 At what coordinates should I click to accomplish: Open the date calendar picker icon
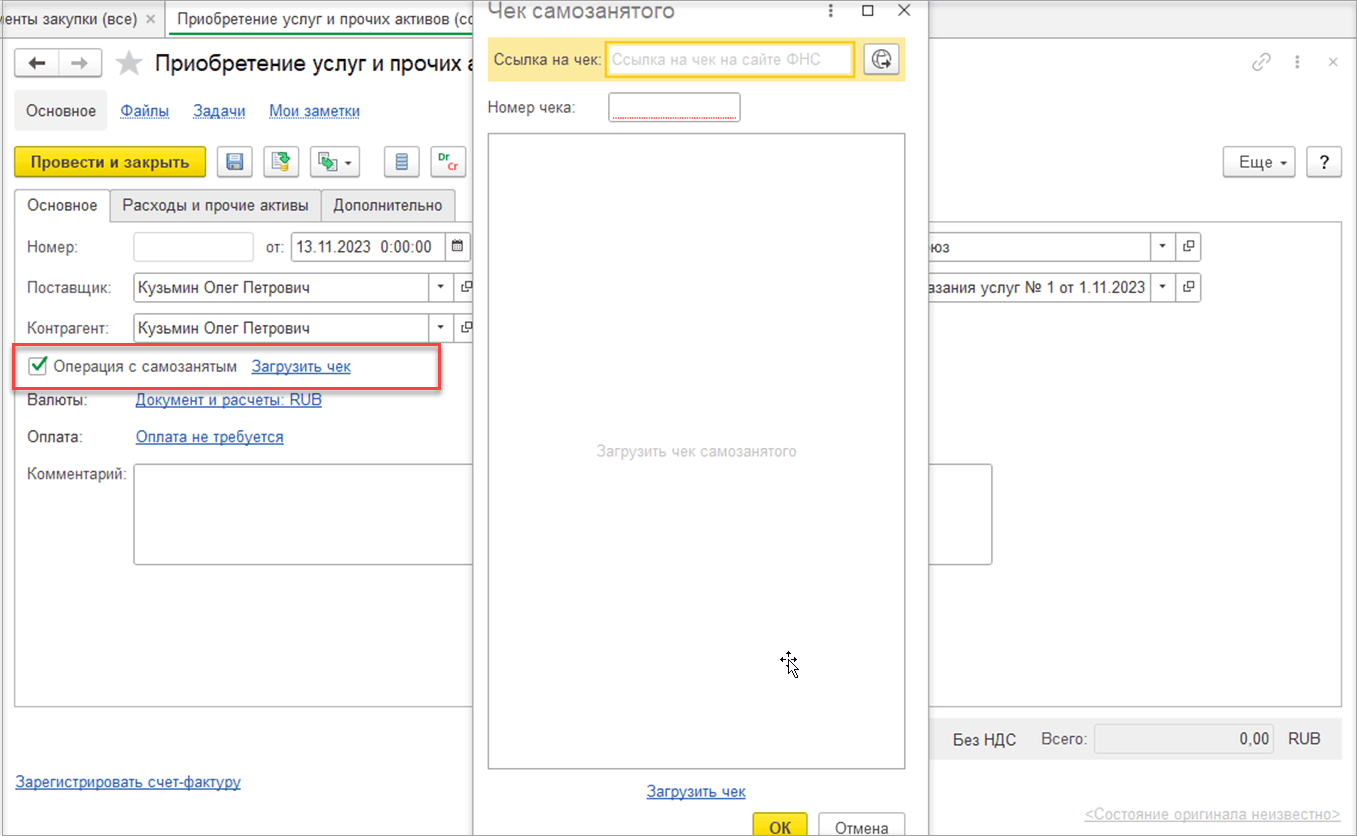pos(457,246)
